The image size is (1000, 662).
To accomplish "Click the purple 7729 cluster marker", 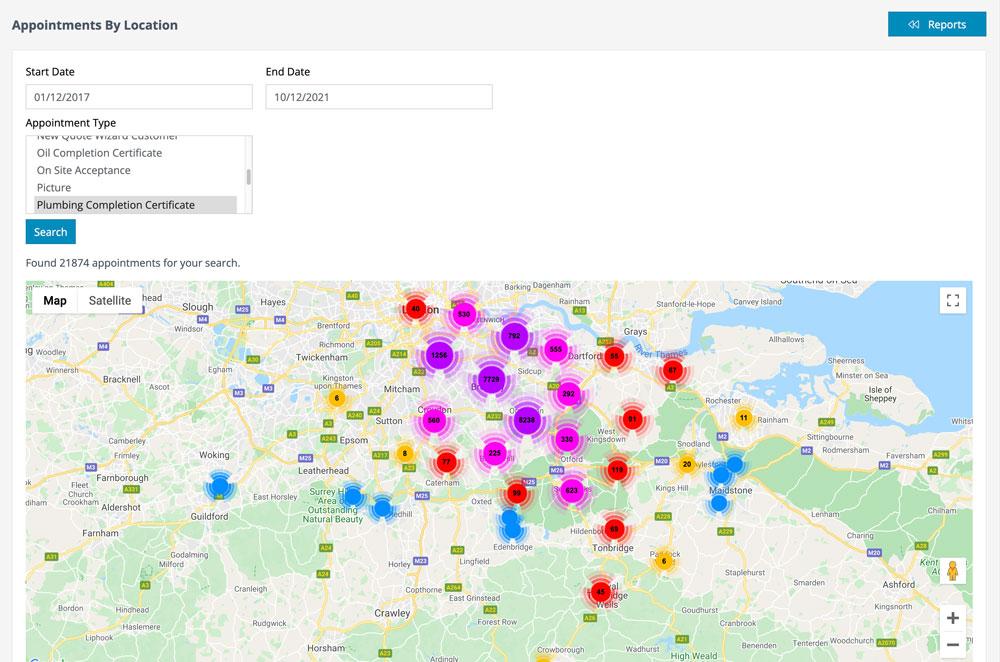I will pyautogui.click(x=490, y=379).
